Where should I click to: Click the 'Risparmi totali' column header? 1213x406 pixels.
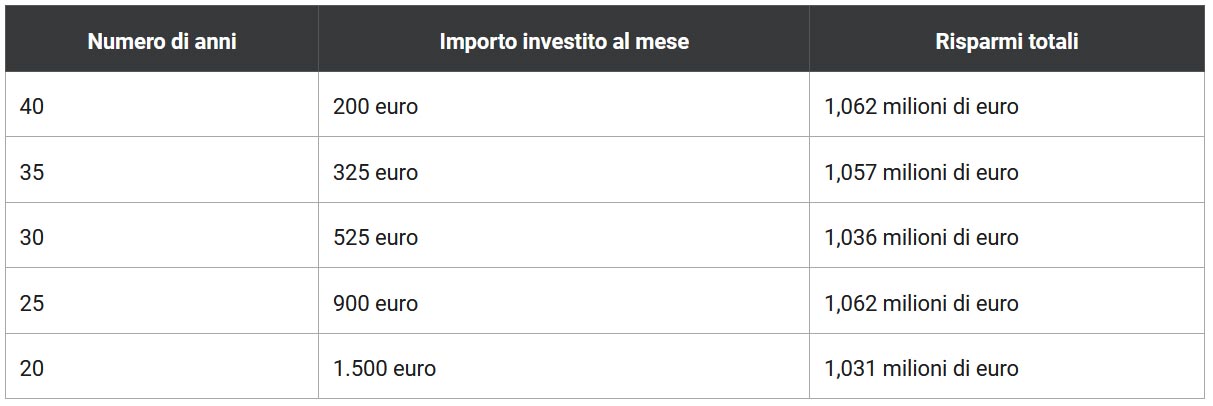pos(1006,42)
